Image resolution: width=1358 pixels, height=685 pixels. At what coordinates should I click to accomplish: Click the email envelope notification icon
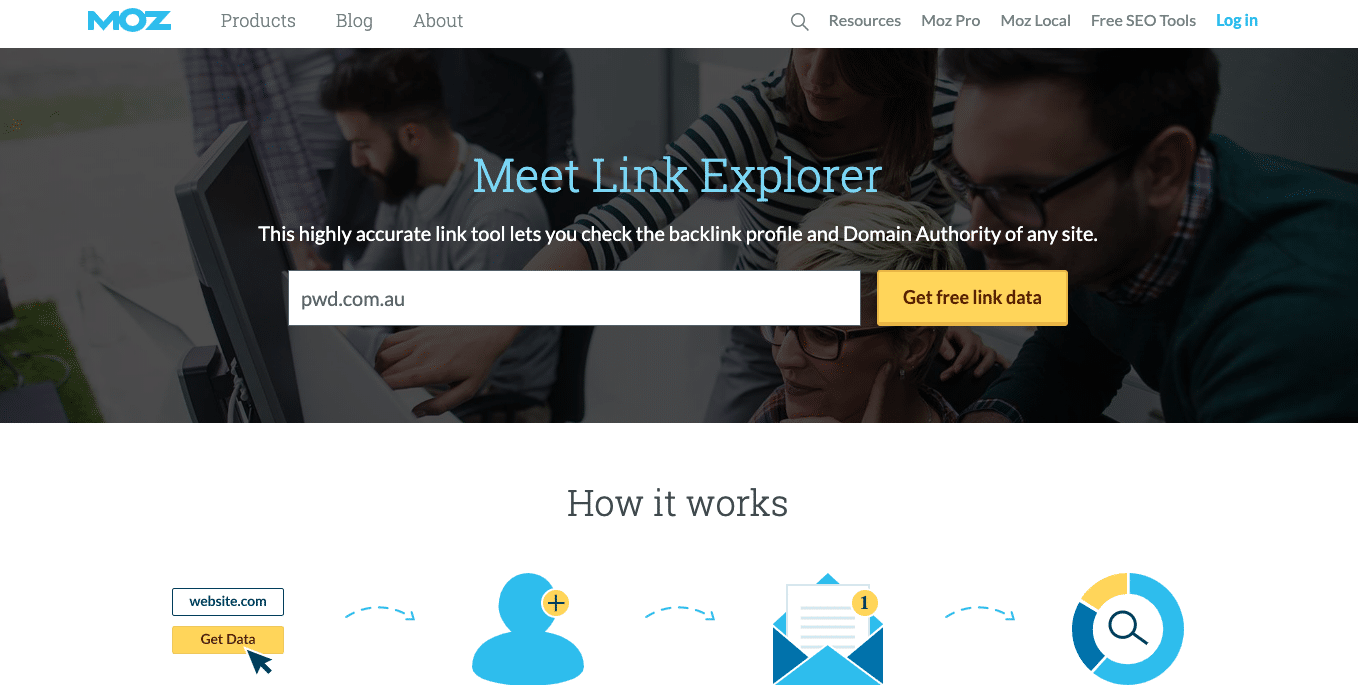coord(828,629)
